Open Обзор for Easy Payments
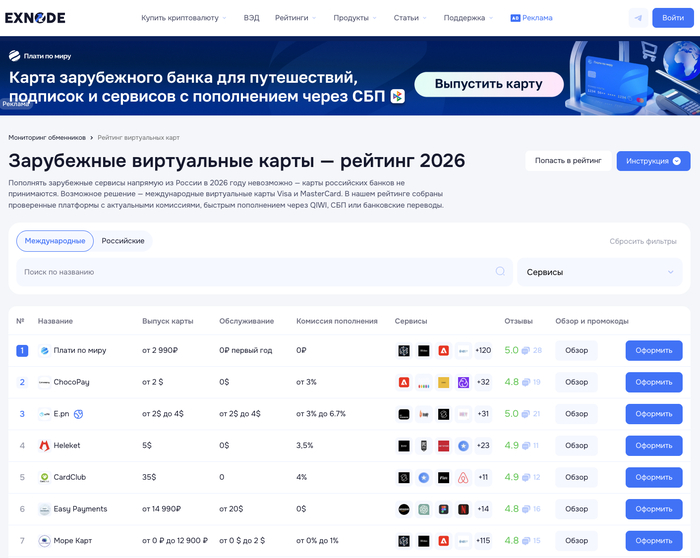Screen dimensions: 700x558 (576, 509)
